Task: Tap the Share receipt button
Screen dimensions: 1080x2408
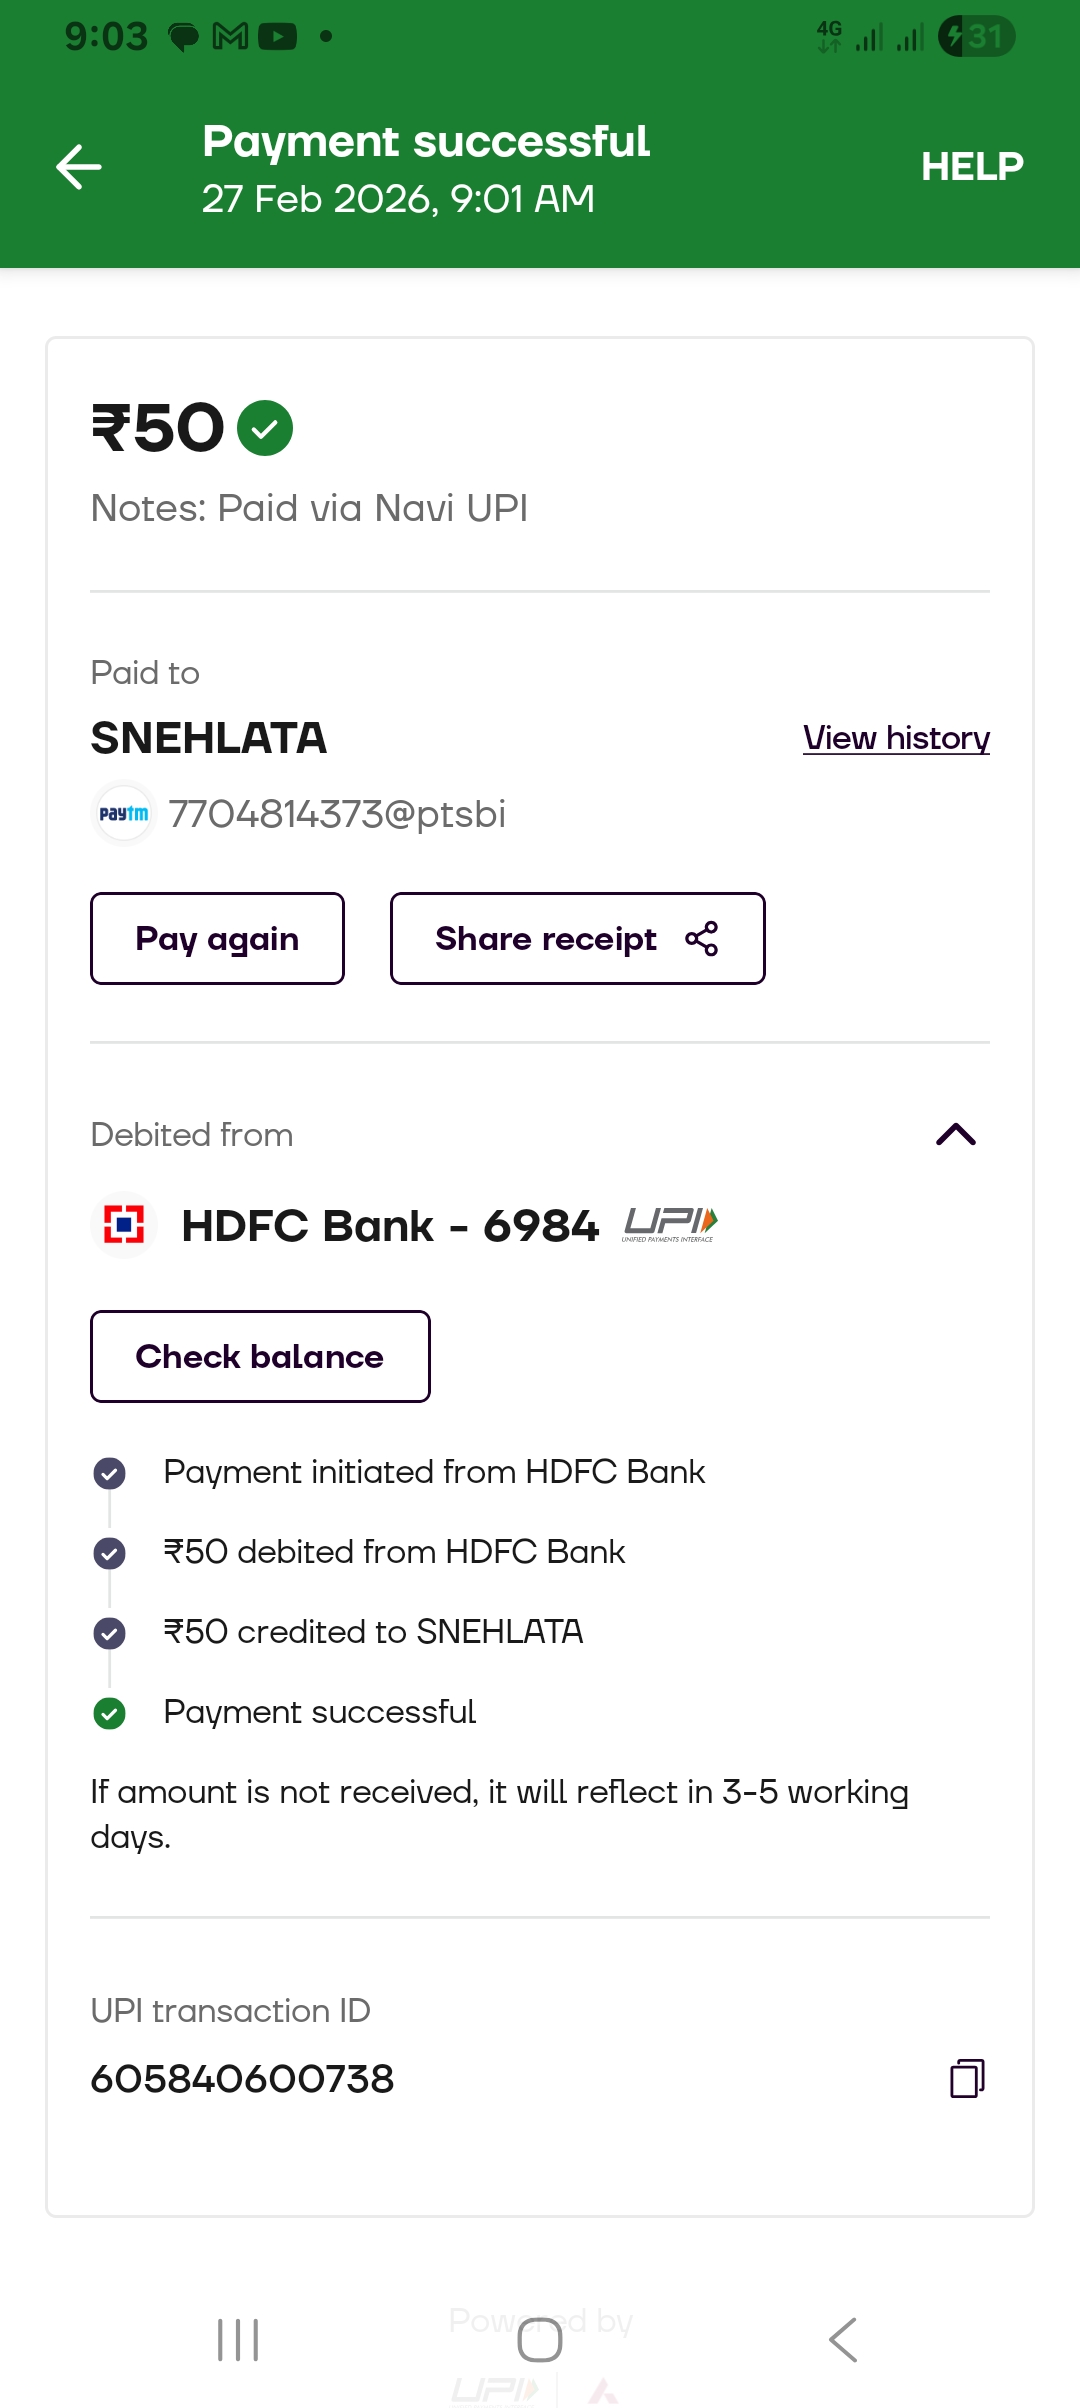Action: 577,939
